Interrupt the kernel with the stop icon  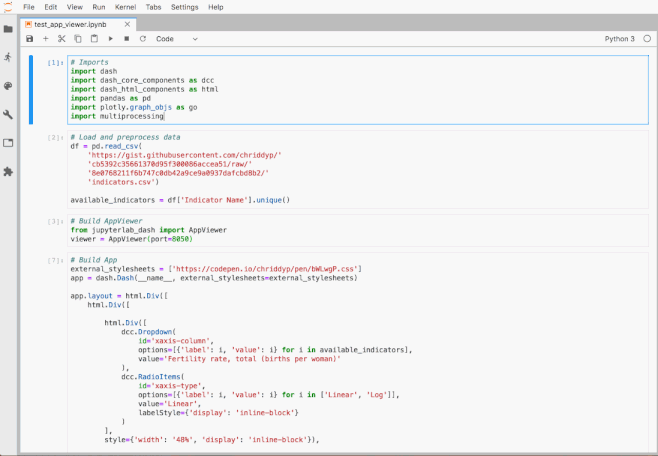pyautogui.click(x=126, y=39)
